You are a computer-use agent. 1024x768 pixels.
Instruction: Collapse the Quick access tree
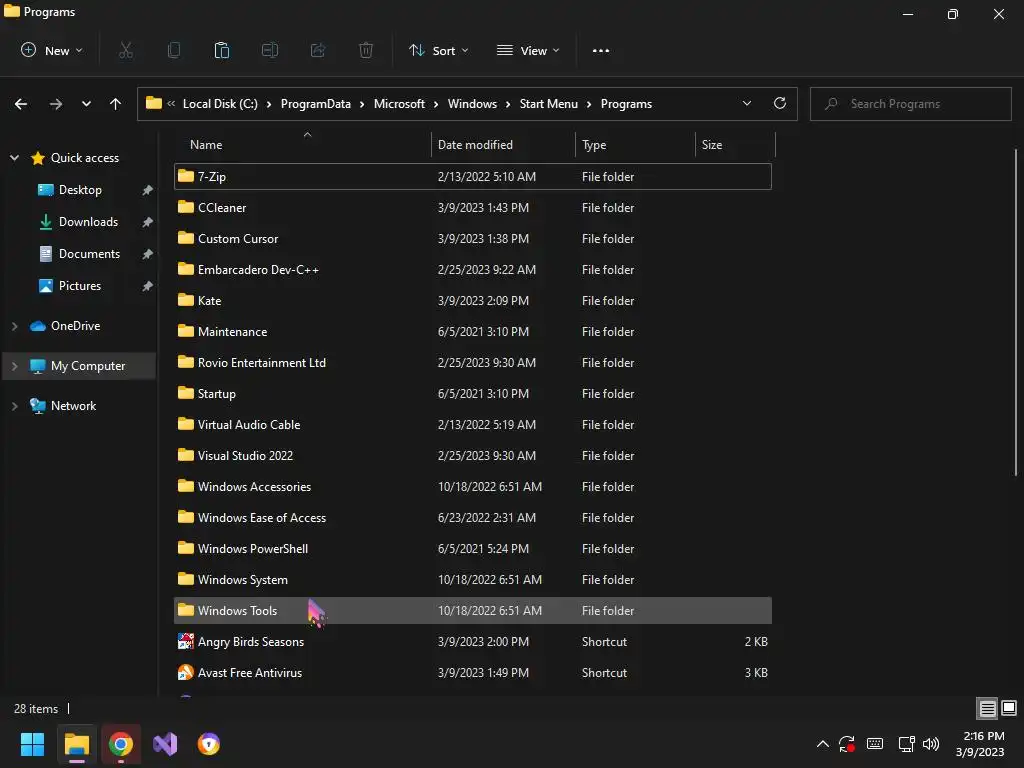(14, 157)
